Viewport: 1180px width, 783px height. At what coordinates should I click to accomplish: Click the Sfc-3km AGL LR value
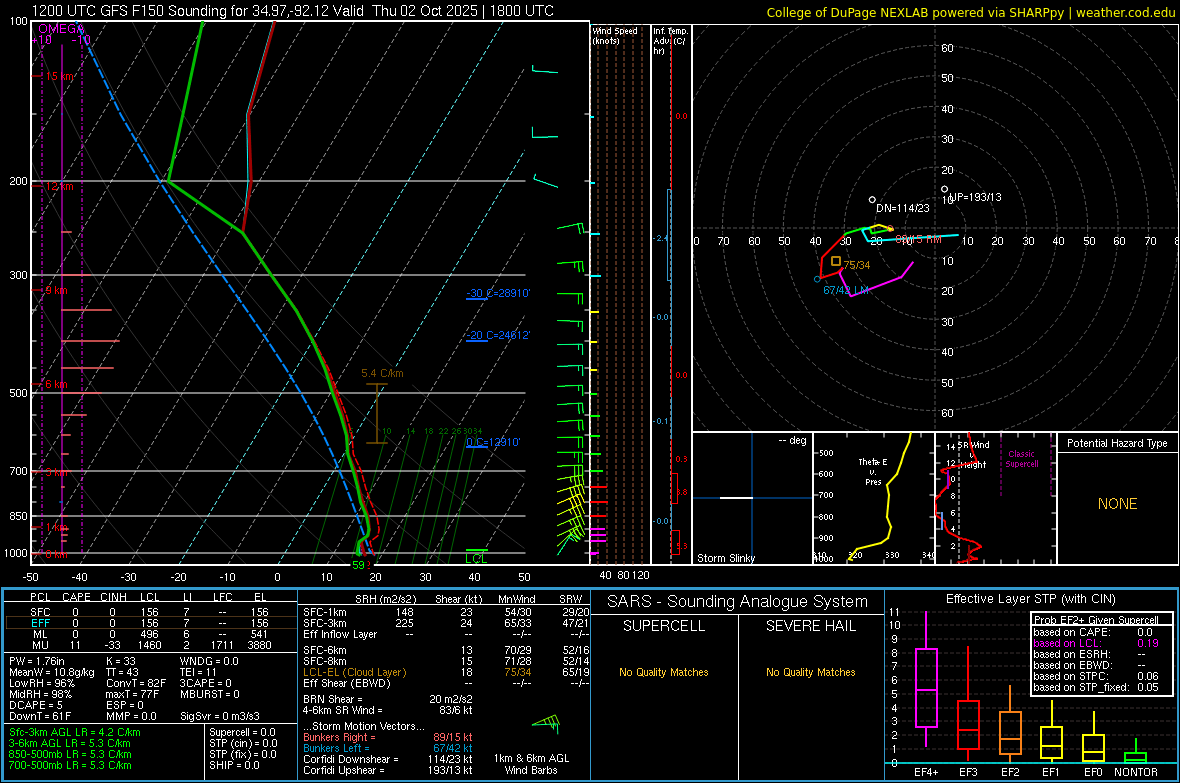[75, 732]
